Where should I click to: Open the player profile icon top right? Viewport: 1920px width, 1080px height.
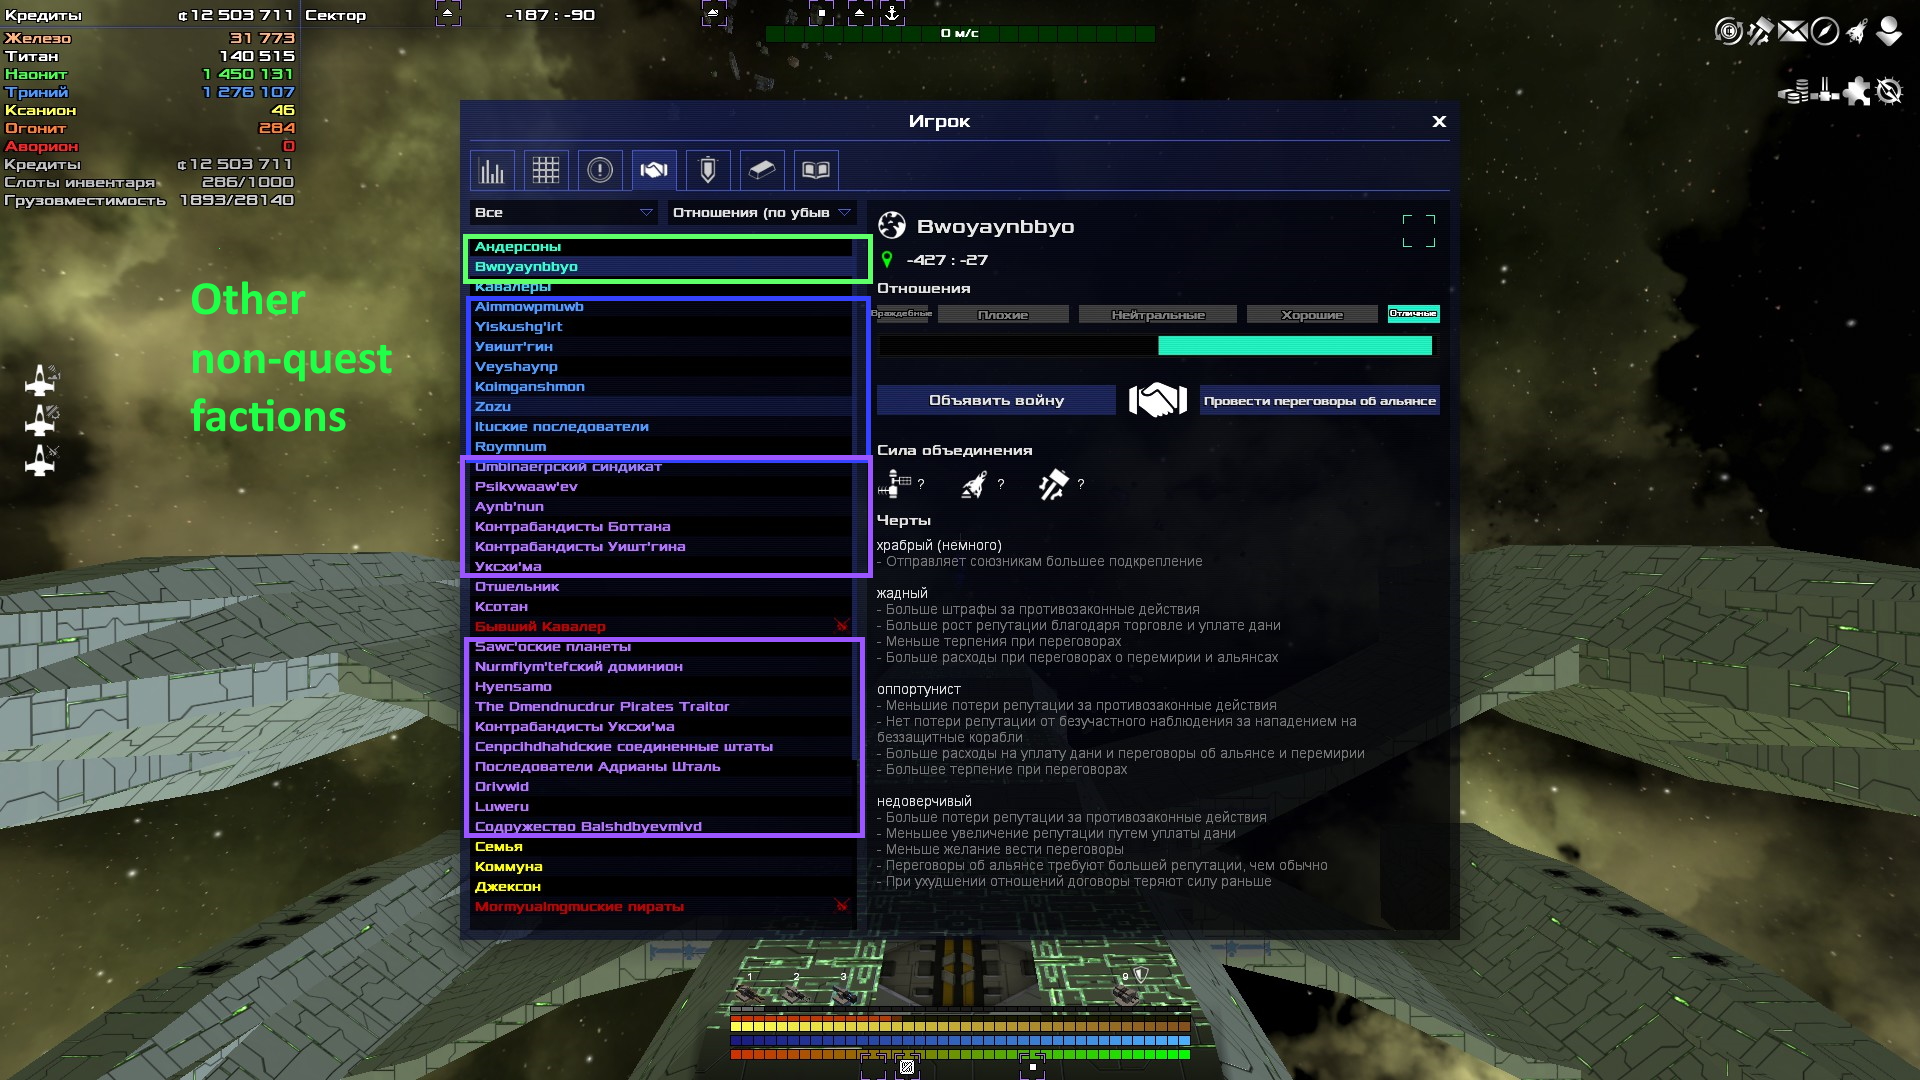click(1889, 32)
